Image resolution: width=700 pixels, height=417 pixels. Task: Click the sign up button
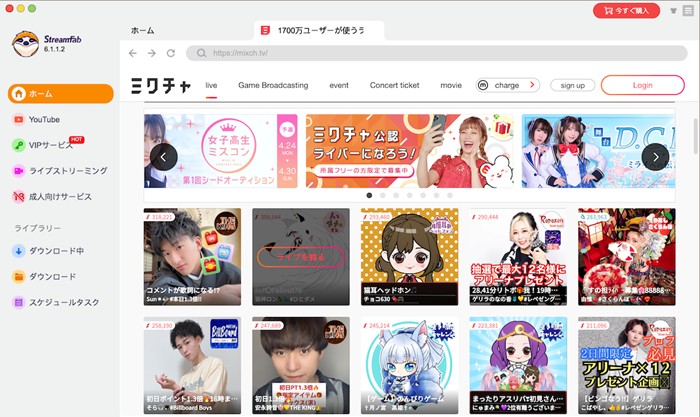click(x=573, y=85)
